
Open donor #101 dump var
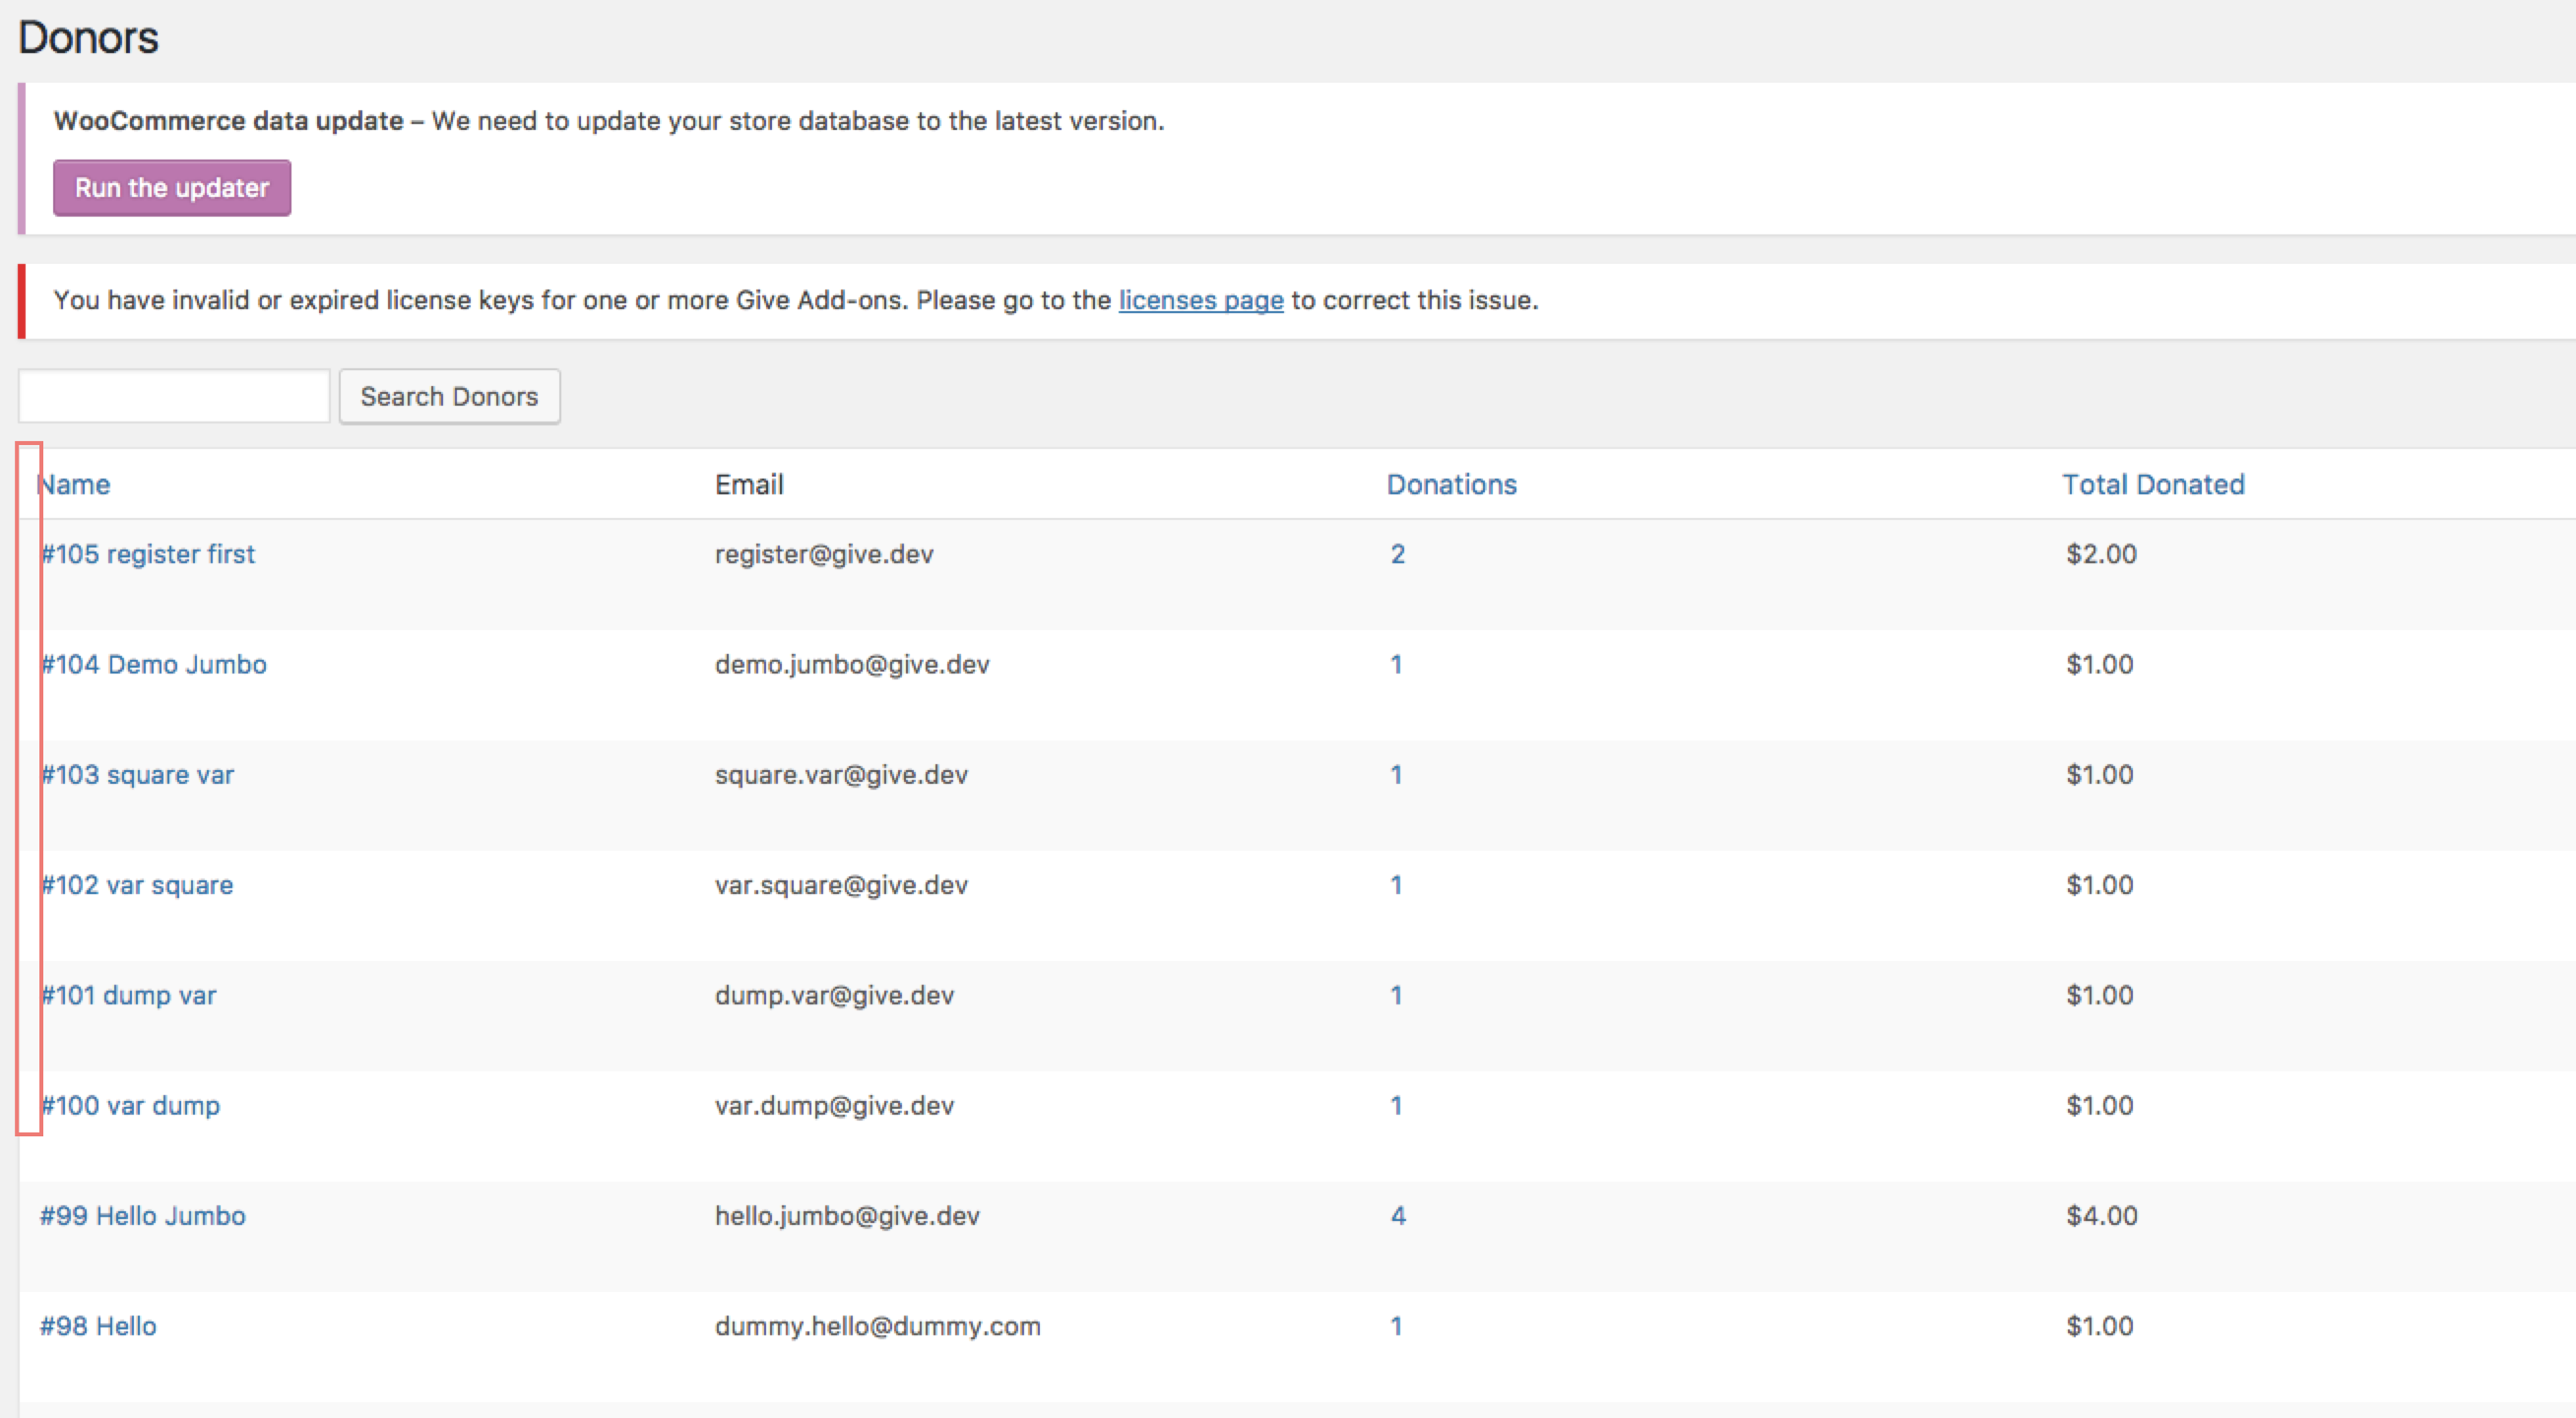pyautogui.click(x=128, y=994)
